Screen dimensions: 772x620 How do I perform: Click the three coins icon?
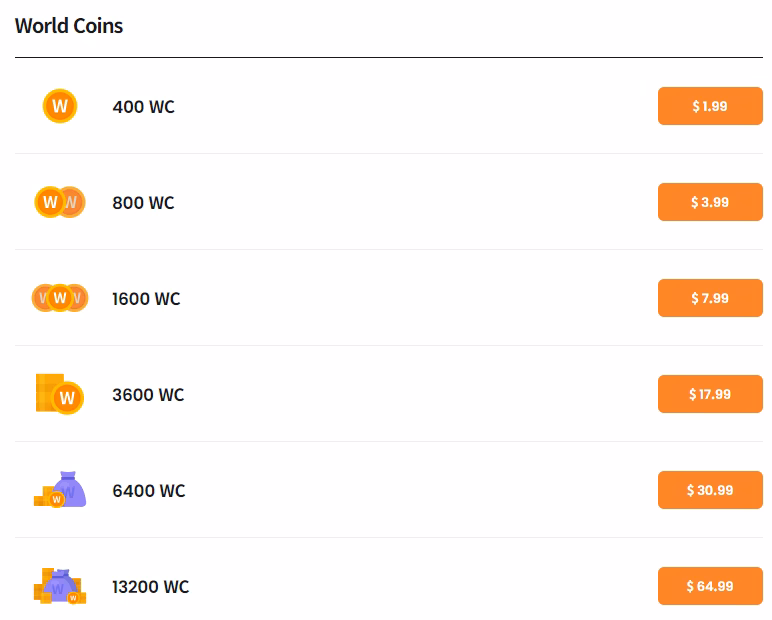point(60,298)
